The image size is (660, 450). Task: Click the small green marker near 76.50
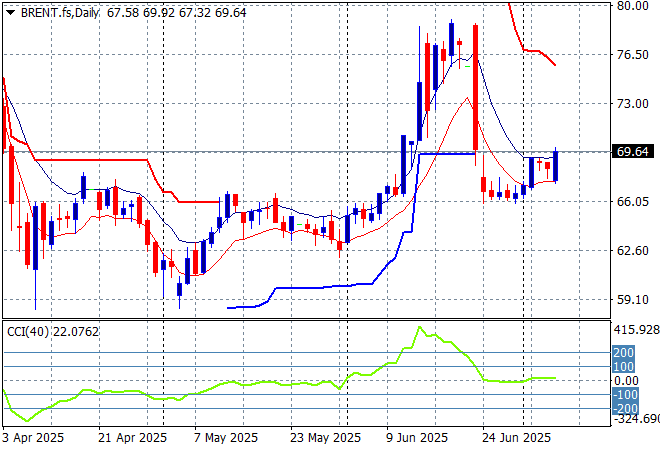pyautogui.click(x=468, y=67)
